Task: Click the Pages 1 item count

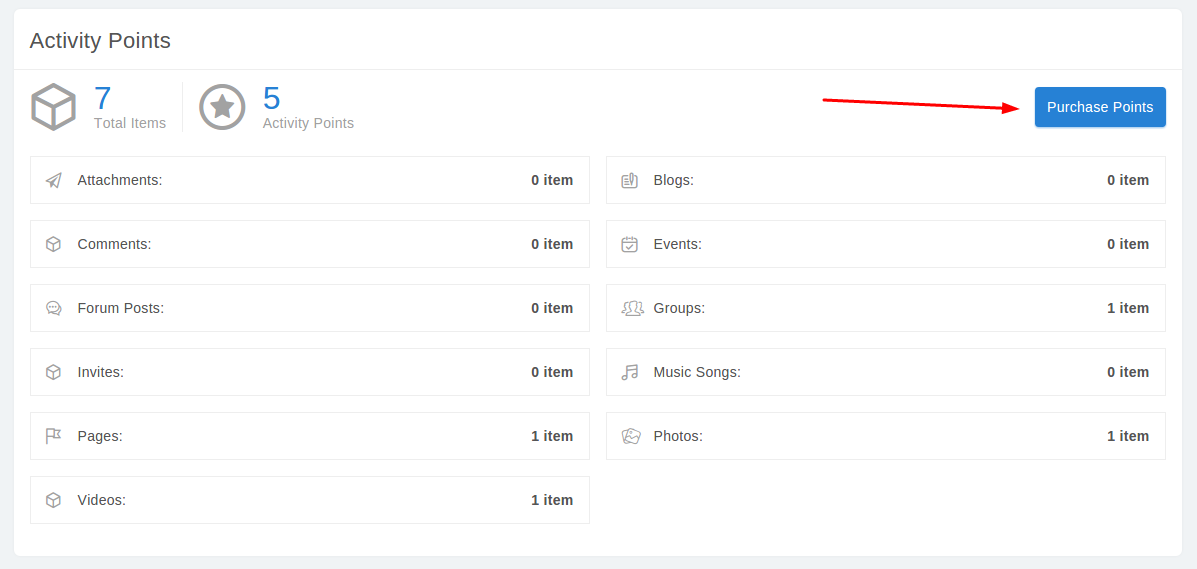Action: (x=552, y=436)
